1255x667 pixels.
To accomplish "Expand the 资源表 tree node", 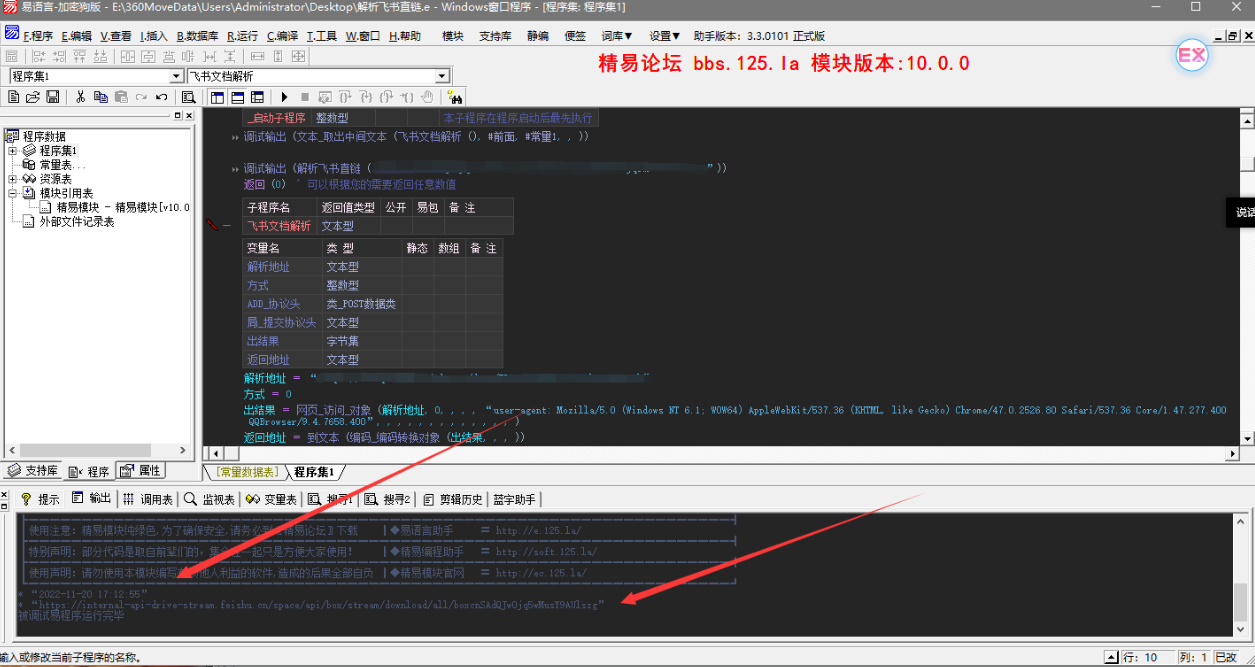I will [x=13, y=179].
